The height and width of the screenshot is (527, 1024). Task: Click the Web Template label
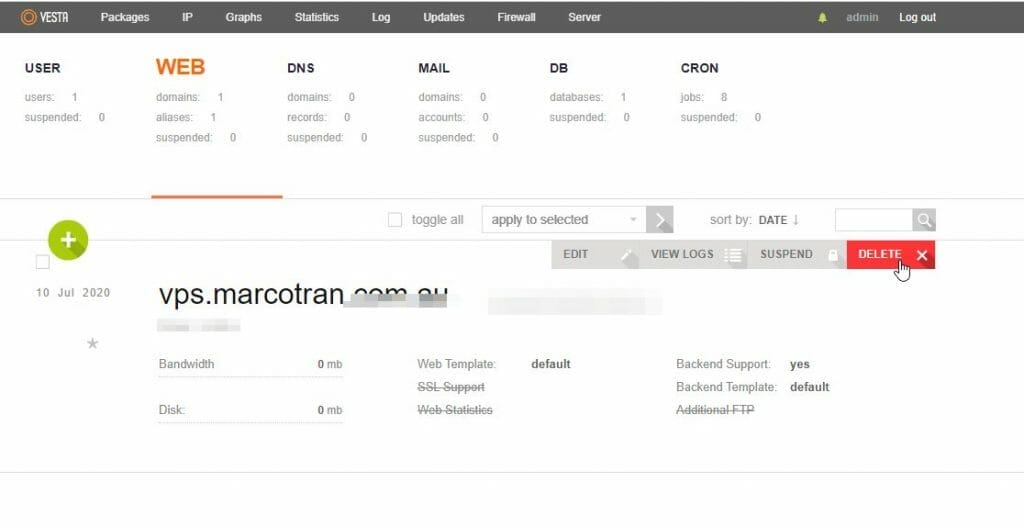[456, 364]
